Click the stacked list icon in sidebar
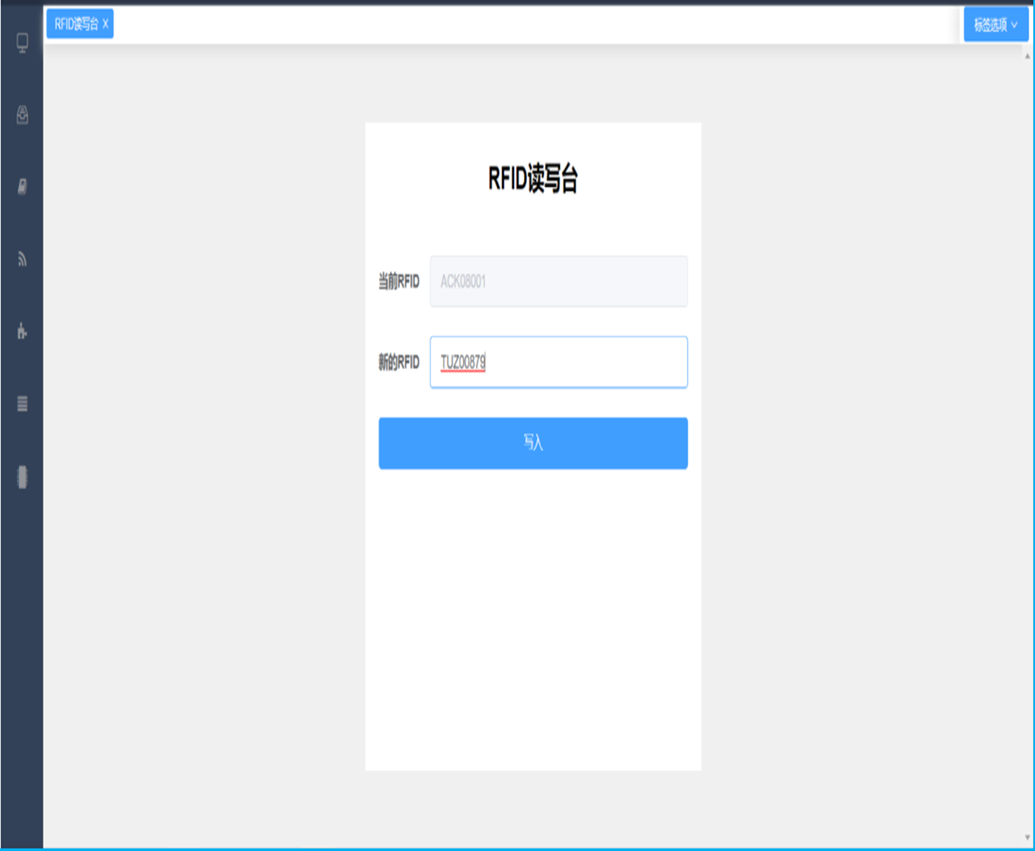Viewport: 1035px width, 851px height. pyautogui.click(x=22, y=404)
